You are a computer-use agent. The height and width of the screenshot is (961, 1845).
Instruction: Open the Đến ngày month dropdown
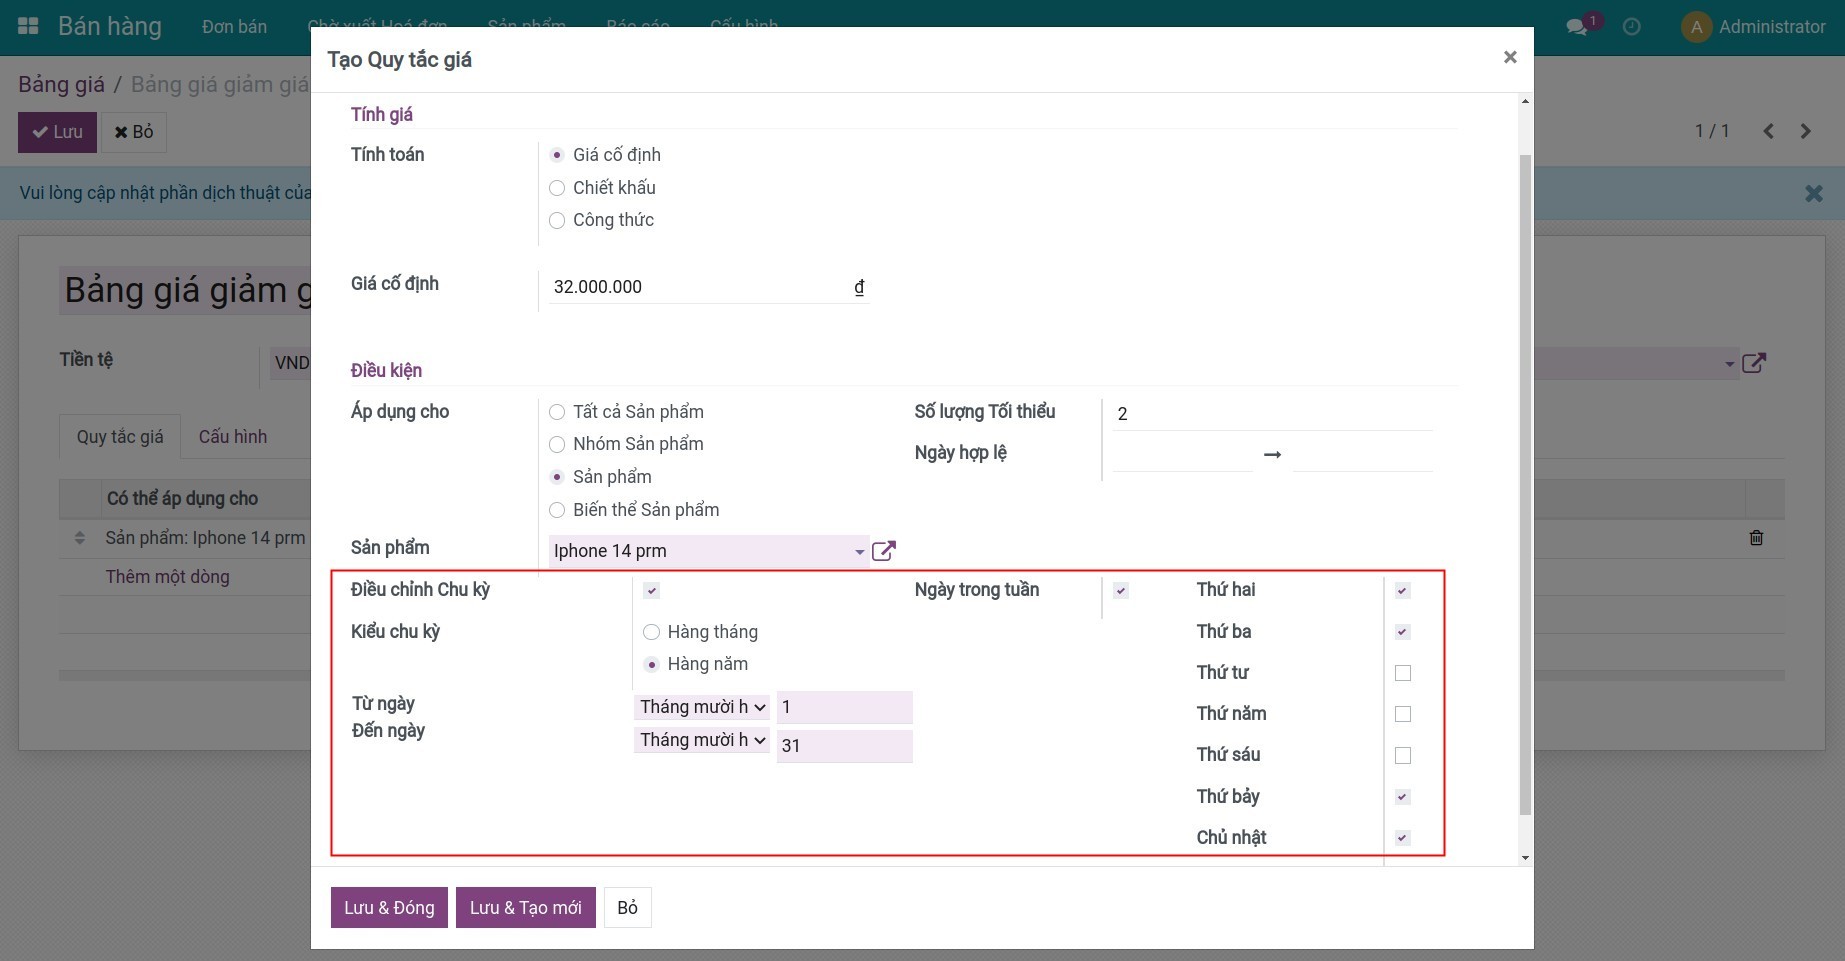click(702, 740)
